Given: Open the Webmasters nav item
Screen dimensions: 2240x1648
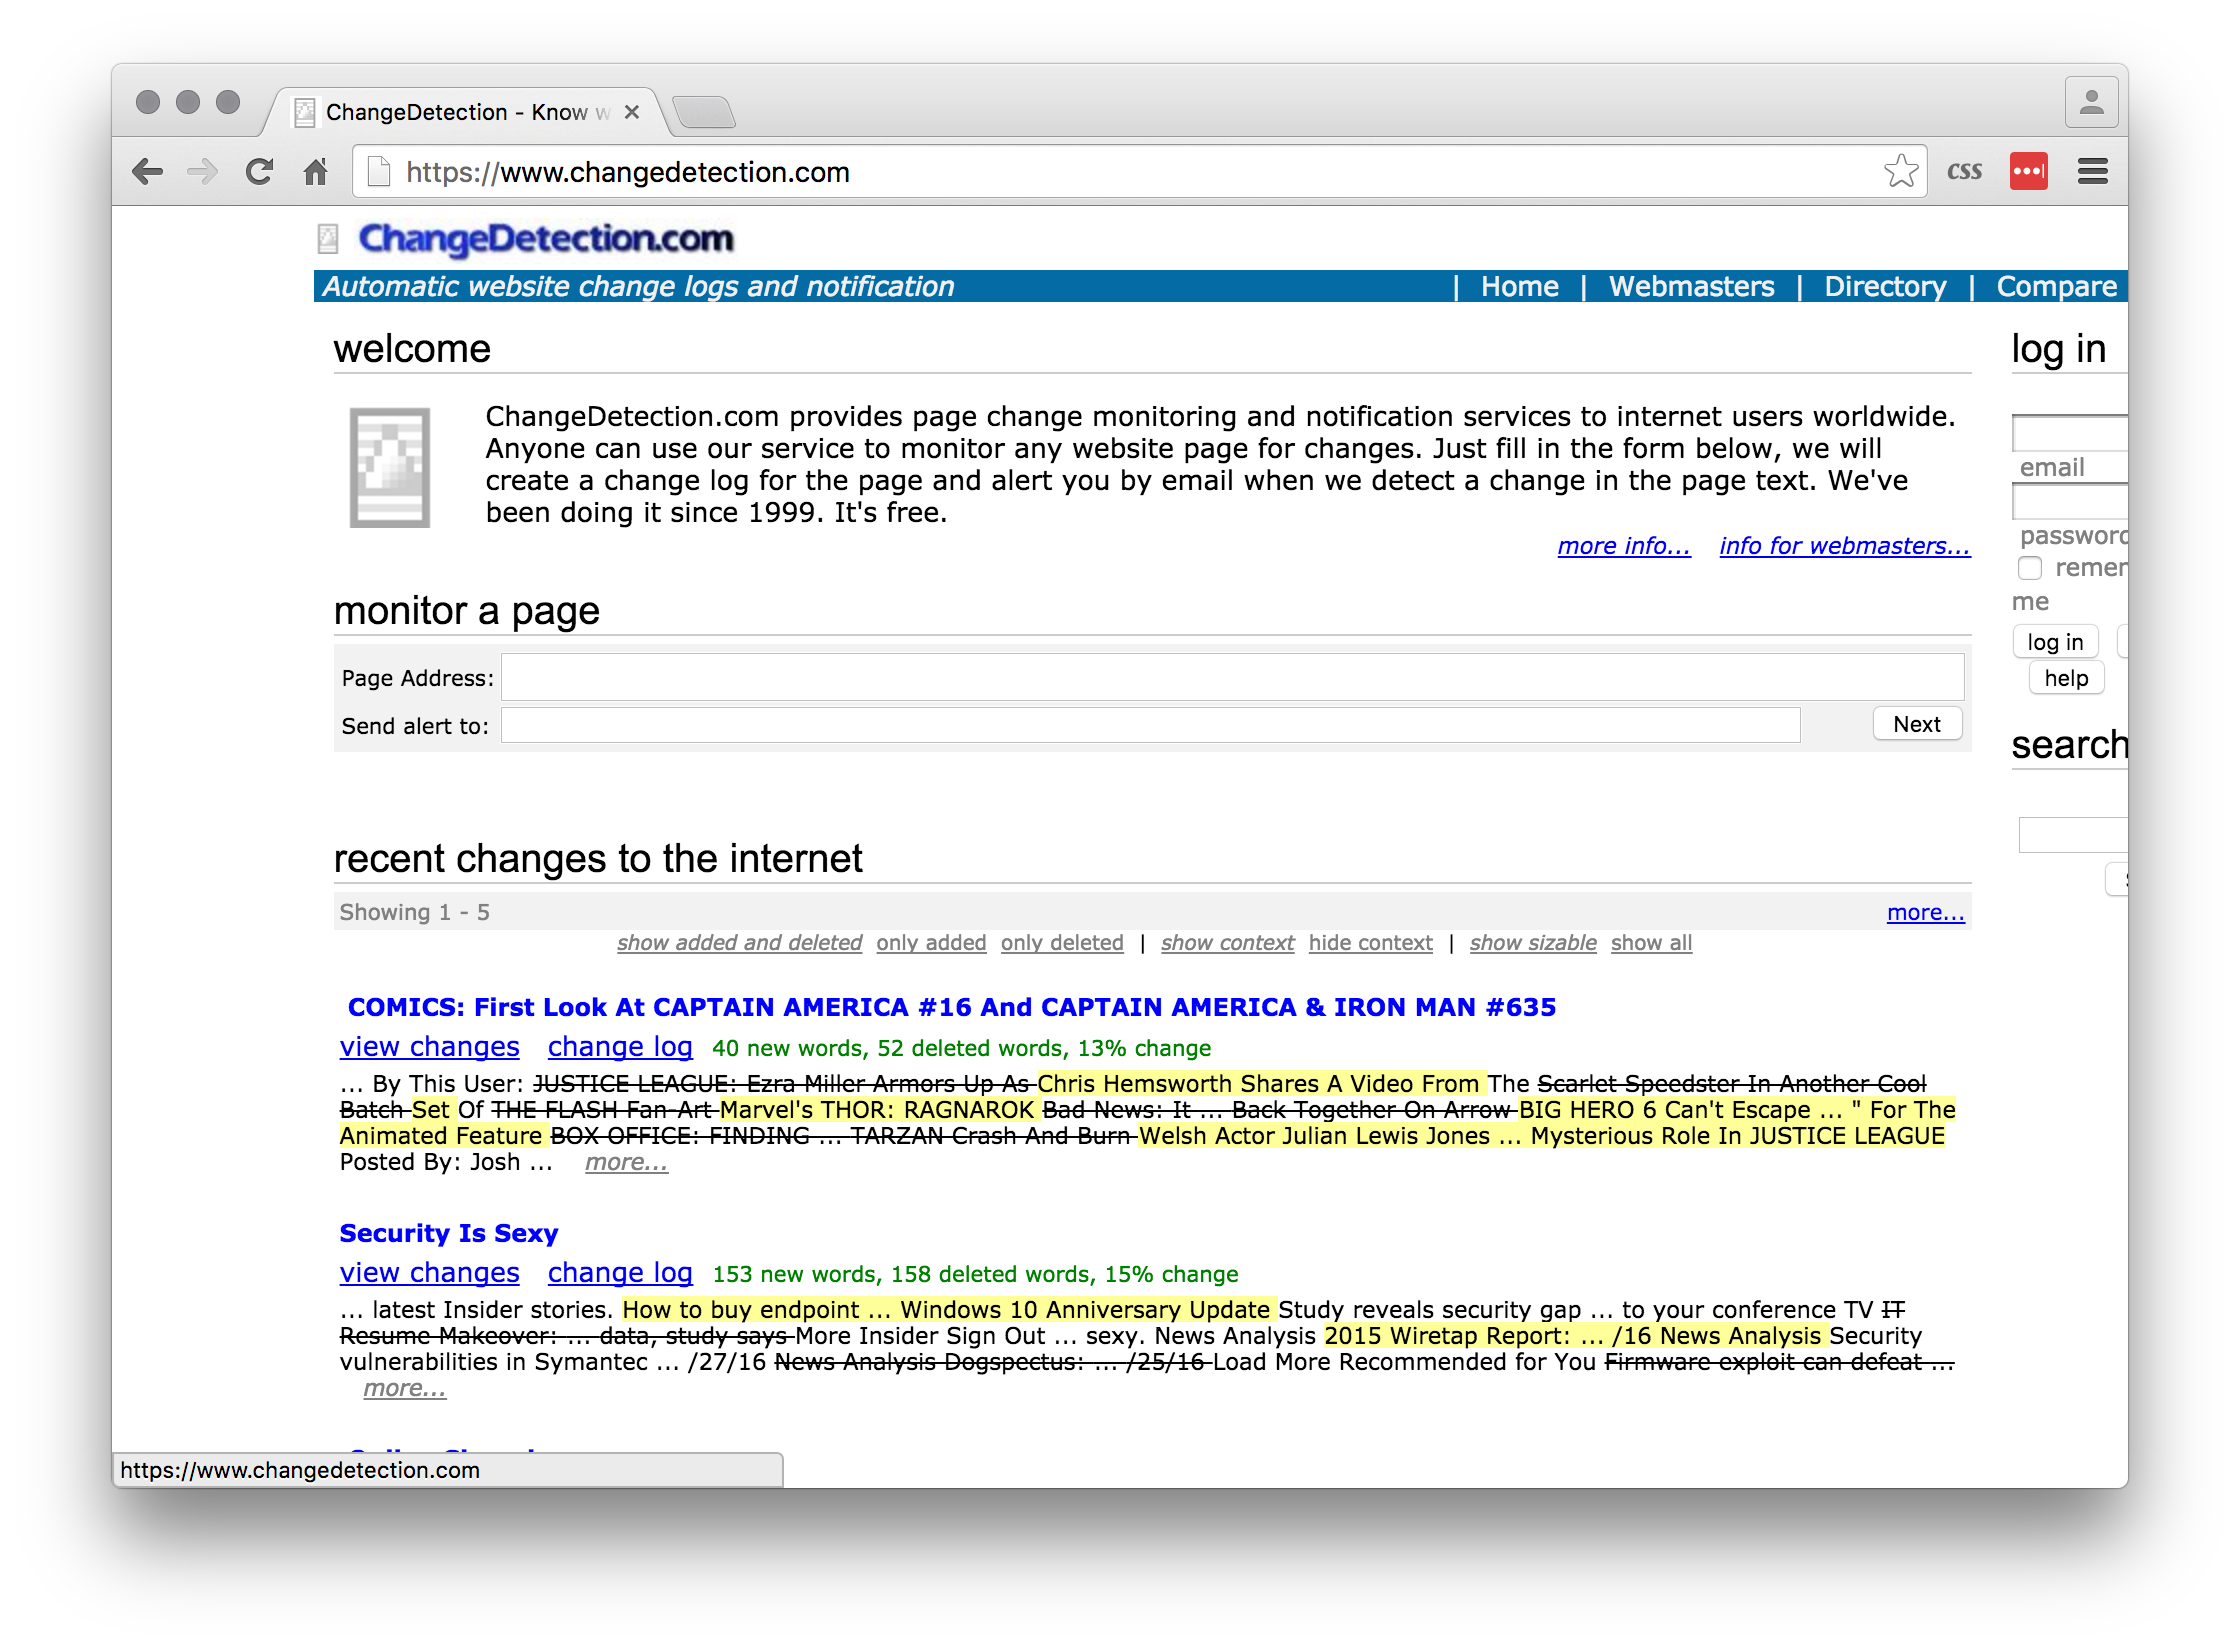Looking at the screenshot, I should point(1691,287).
